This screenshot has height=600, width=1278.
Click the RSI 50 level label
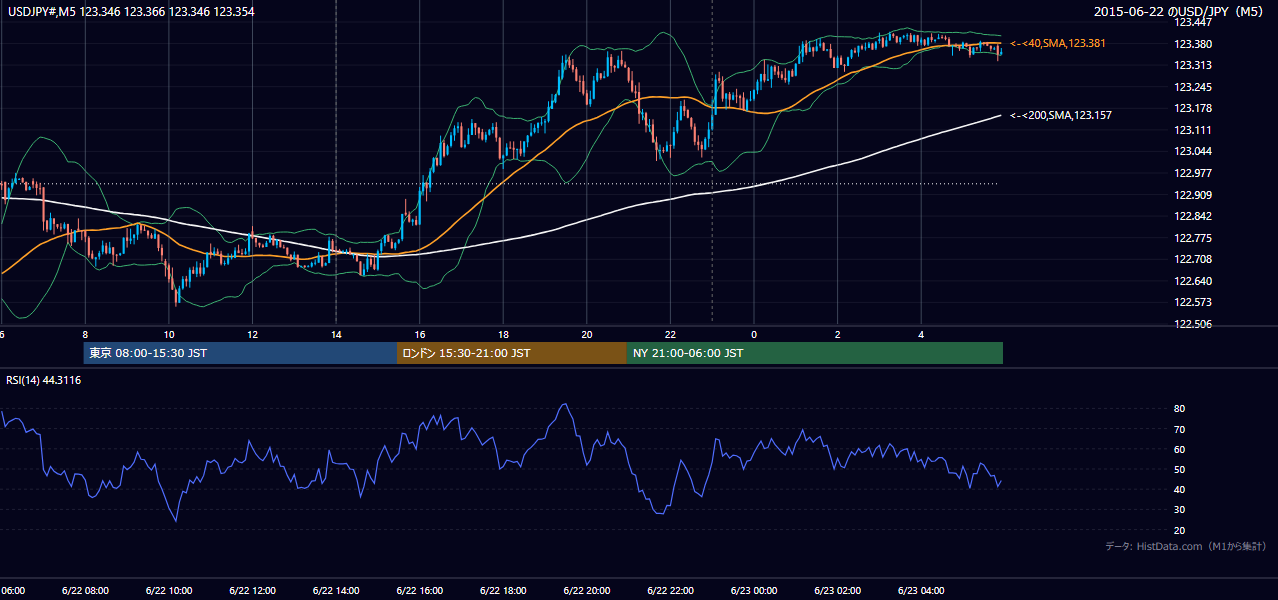pyautogui.click(x=1180, y=469)
